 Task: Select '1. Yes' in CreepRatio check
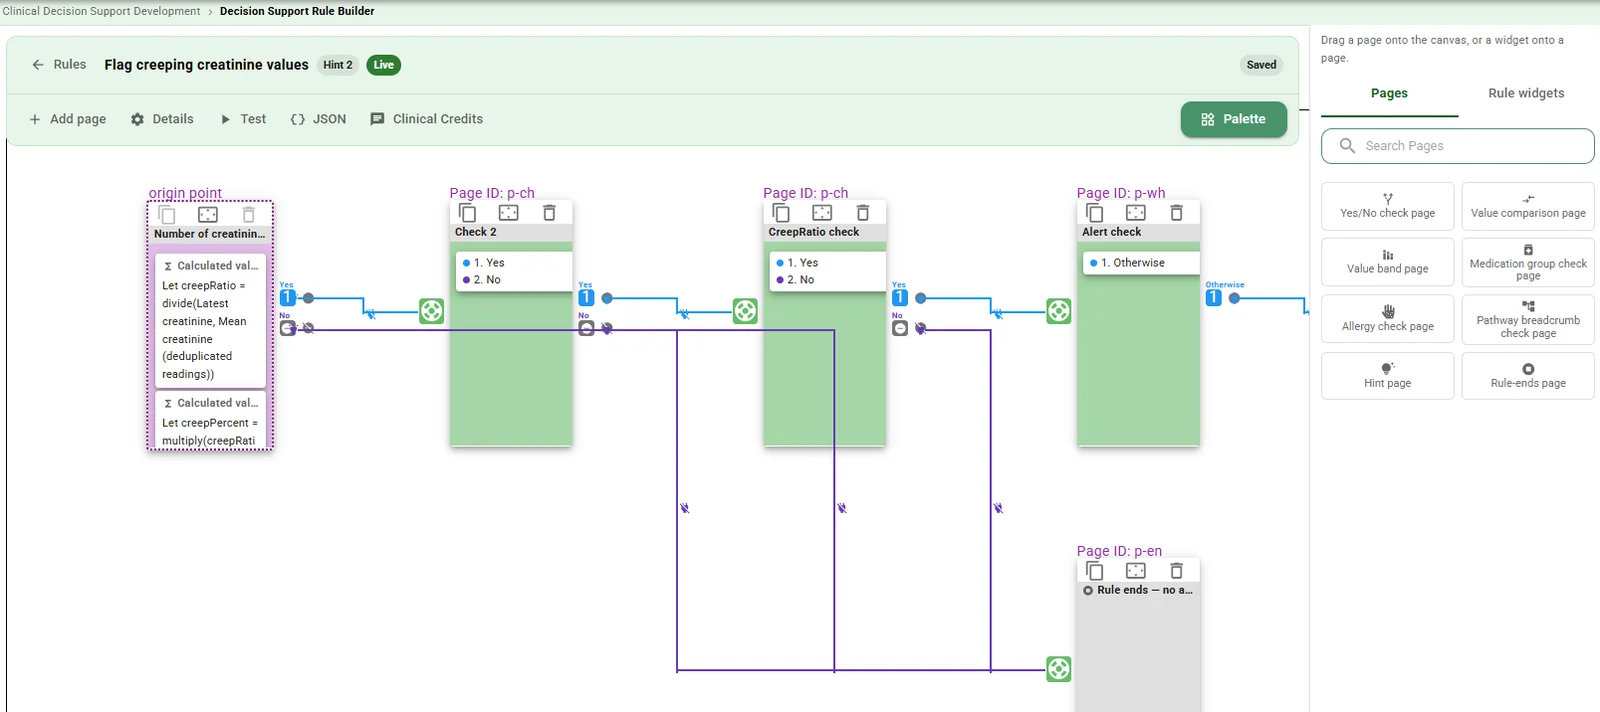tap(828, 263)
